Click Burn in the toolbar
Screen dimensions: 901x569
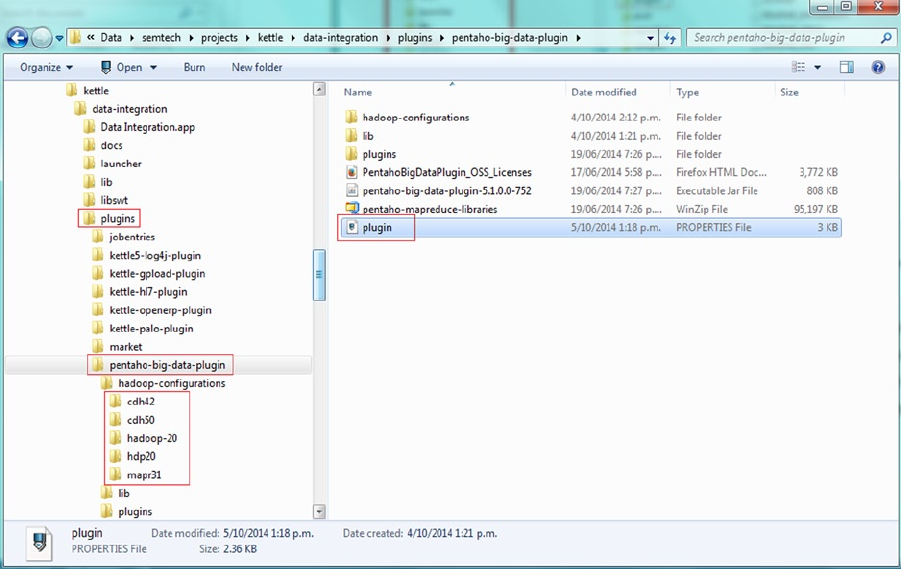tap(194, 67)
